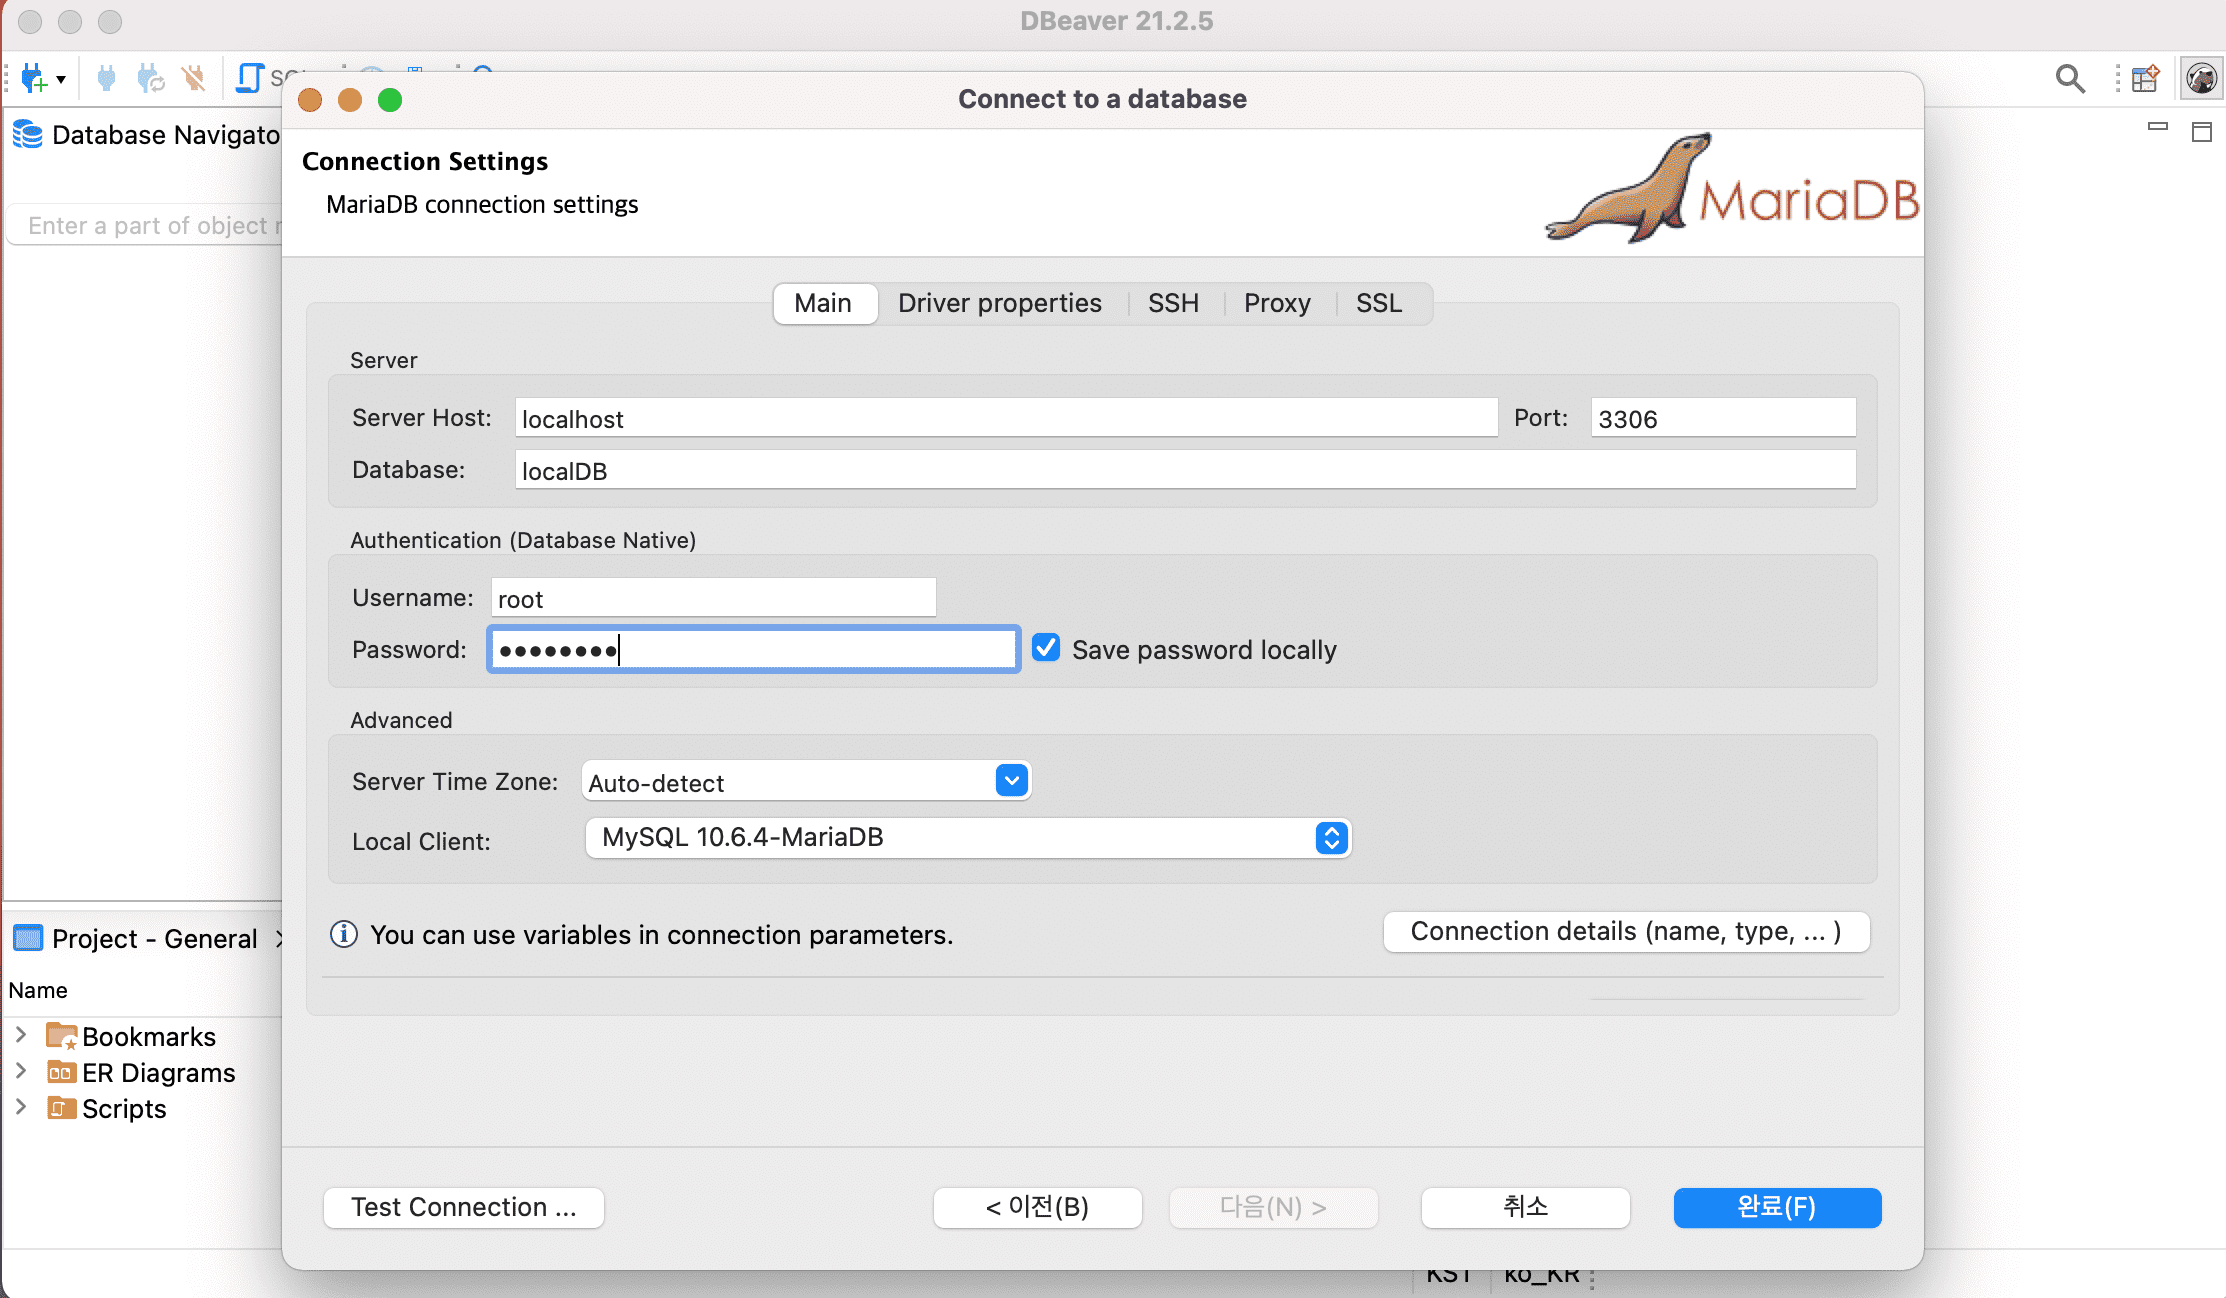This screenshot has height=1298, width=2226.
Task: Expand the Bookmarks folder
Action: [20, 1035]
